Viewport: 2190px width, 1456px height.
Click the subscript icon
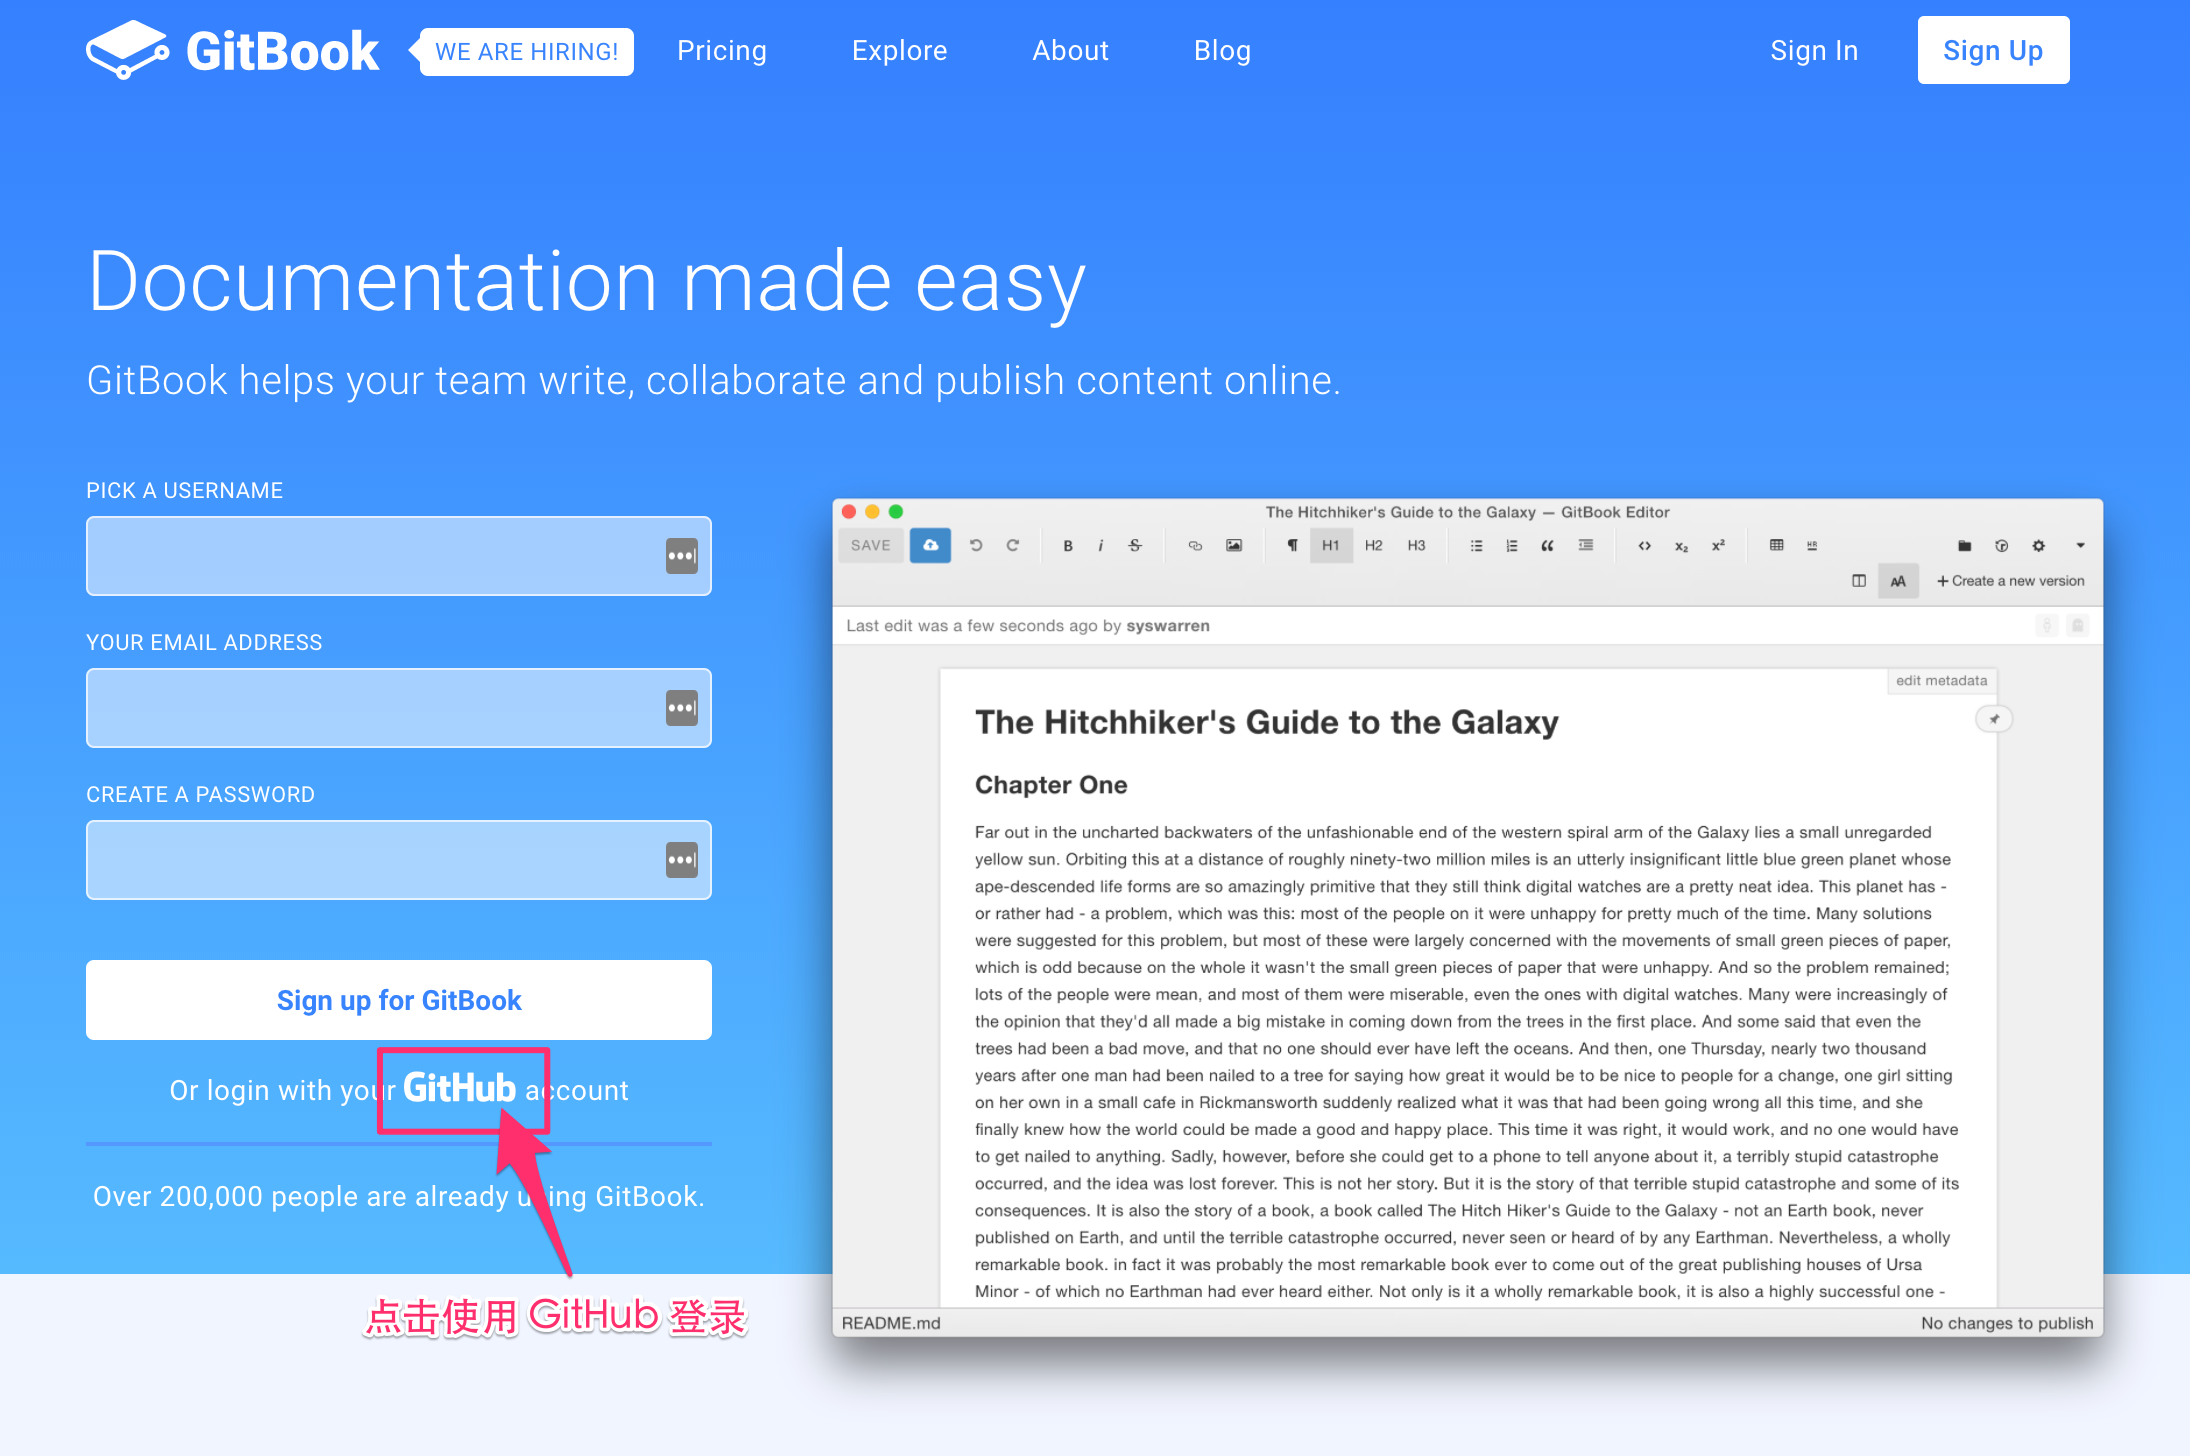tap(1682, 547)
